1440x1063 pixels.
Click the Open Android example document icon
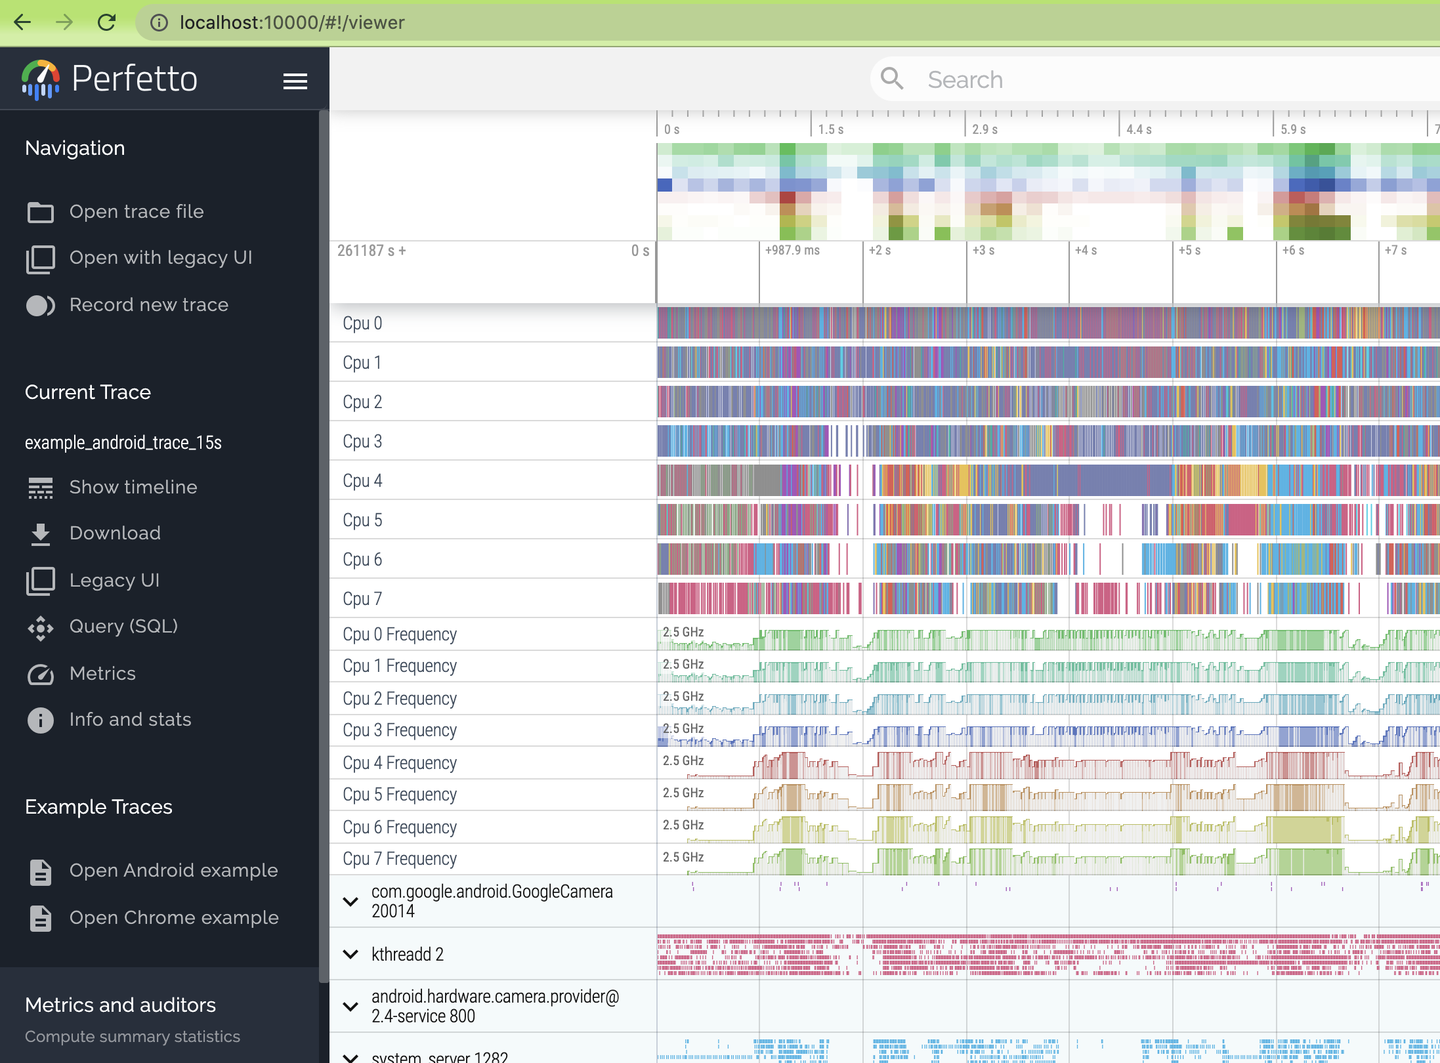coord(40,872)
